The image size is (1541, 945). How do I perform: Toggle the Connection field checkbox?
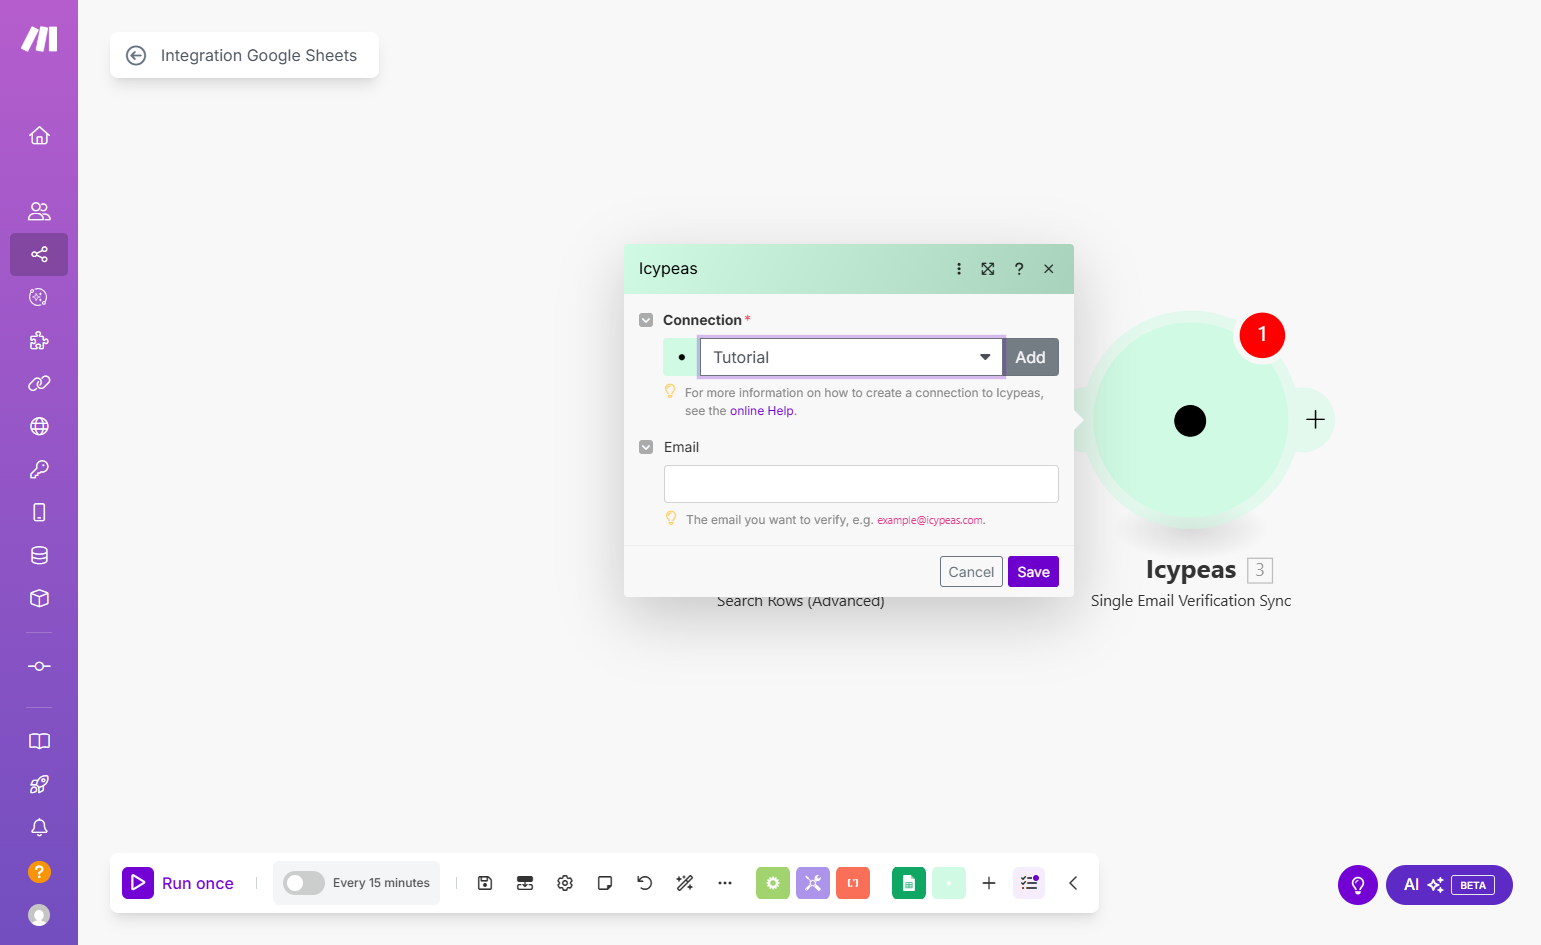click(646, 320)
